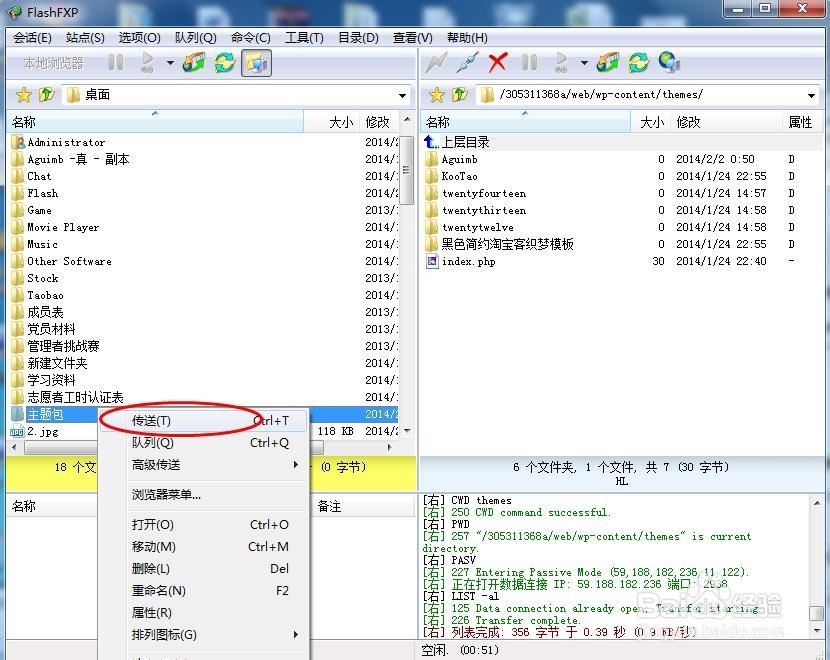Select local Other Software folder

click(x=203, y=261)
